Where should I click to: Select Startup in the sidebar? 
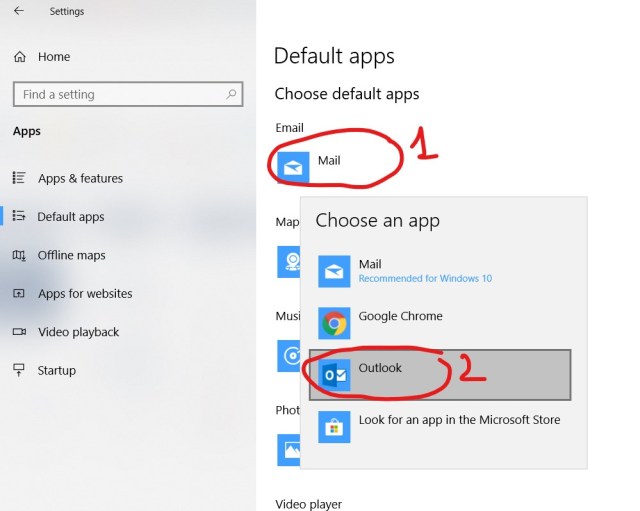[56, 370]
